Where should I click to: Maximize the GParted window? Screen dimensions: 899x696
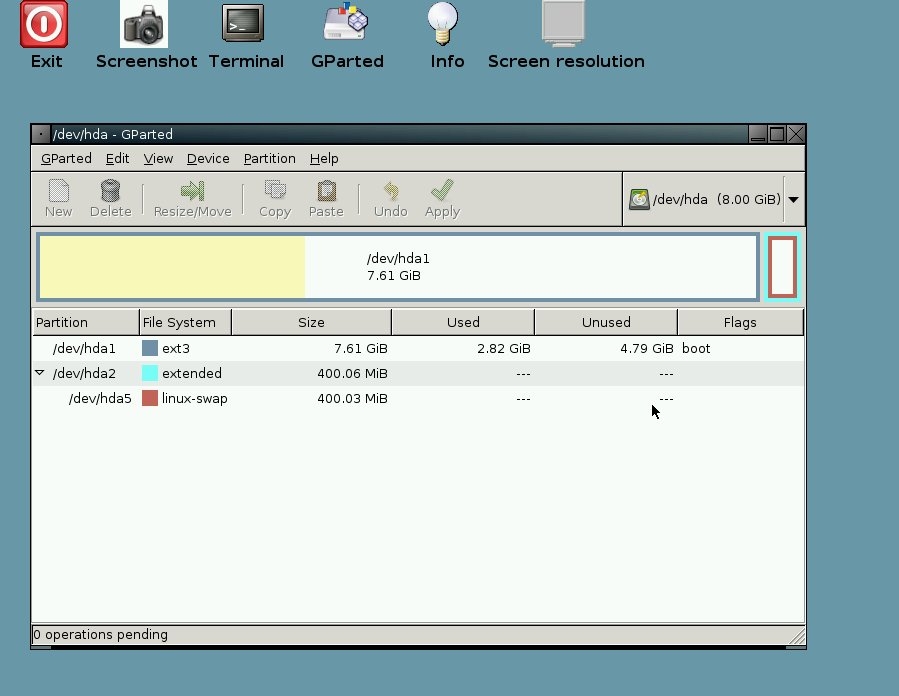[x=777, y=134]
